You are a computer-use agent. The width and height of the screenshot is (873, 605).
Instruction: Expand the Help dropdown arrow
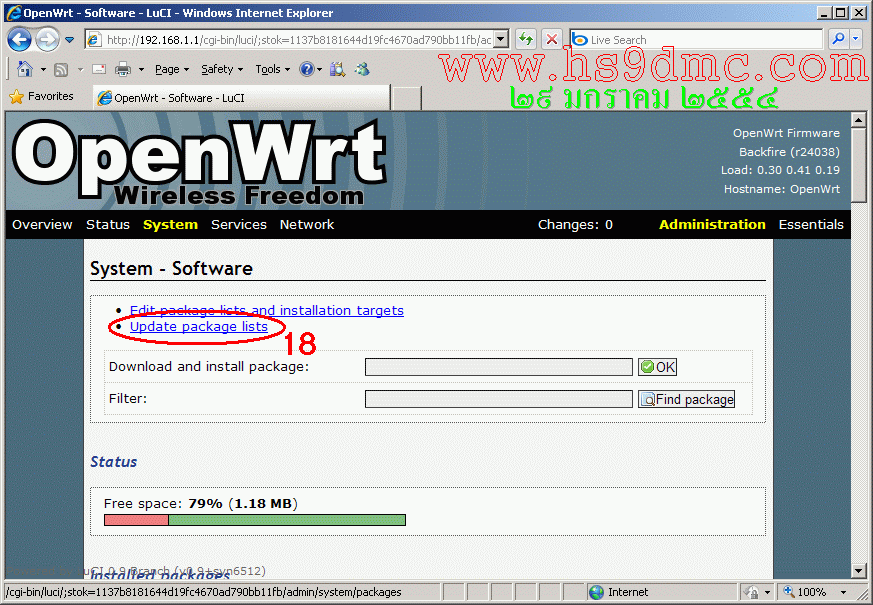(x=320, y=70)
